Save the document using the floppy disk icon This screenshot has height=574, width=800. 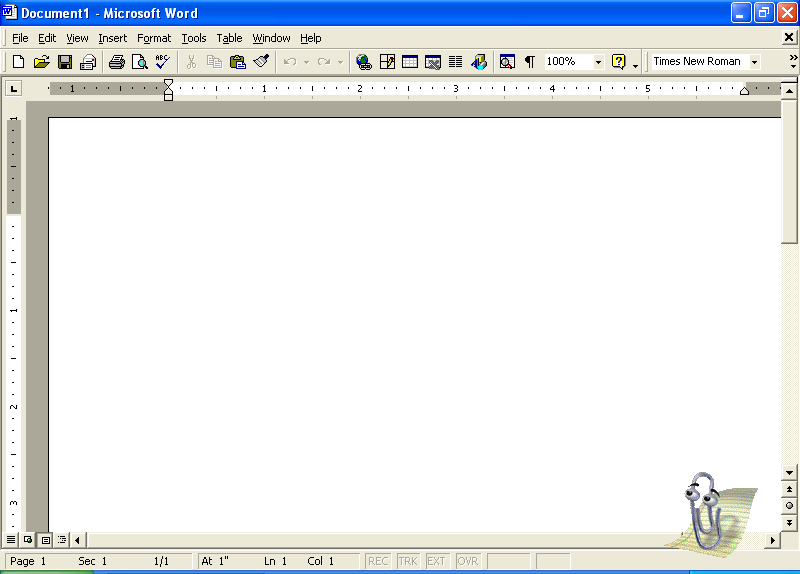(64, 62)
